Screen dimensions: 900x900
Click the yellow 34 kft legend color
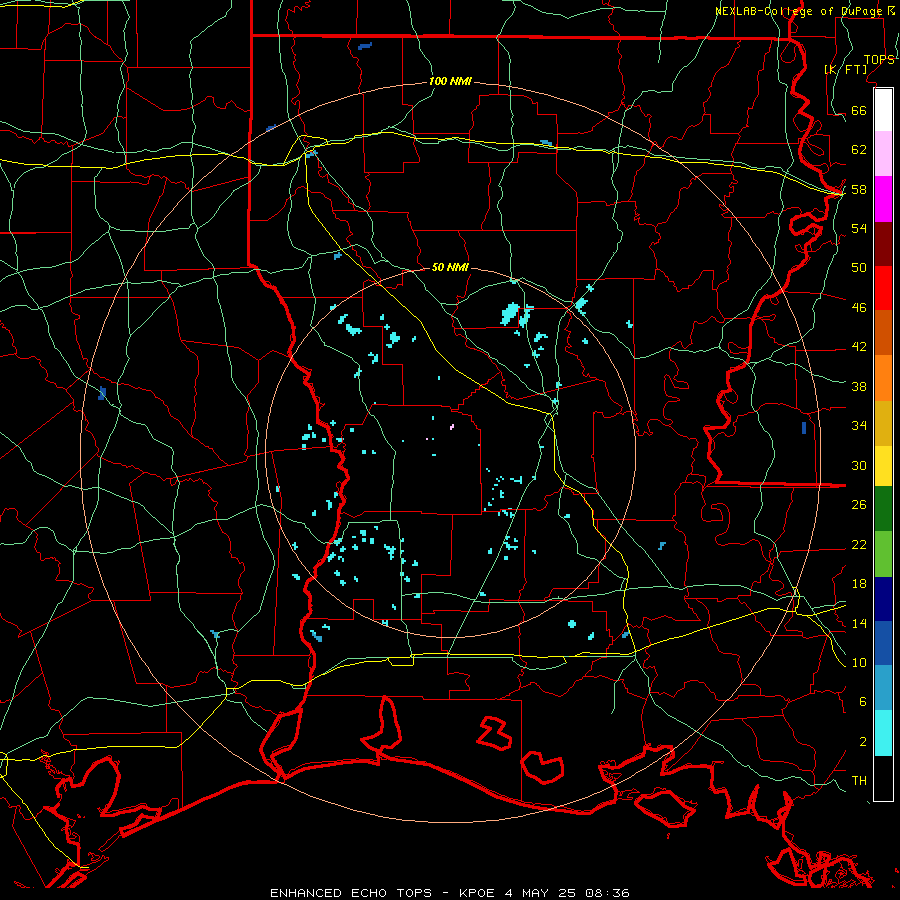pyautogui.click(x=883, y=466)
